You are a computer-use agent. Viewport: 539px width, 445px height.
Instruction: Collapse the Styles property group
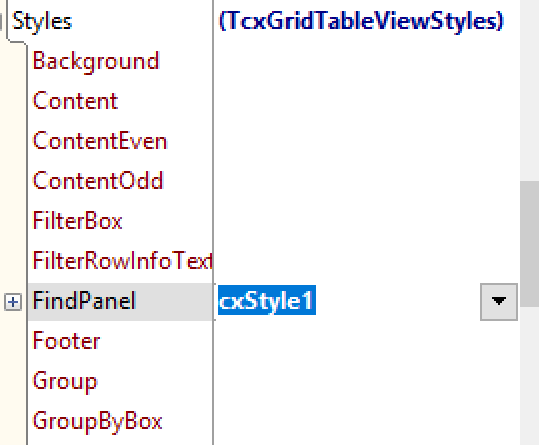(x=1, y=22)
